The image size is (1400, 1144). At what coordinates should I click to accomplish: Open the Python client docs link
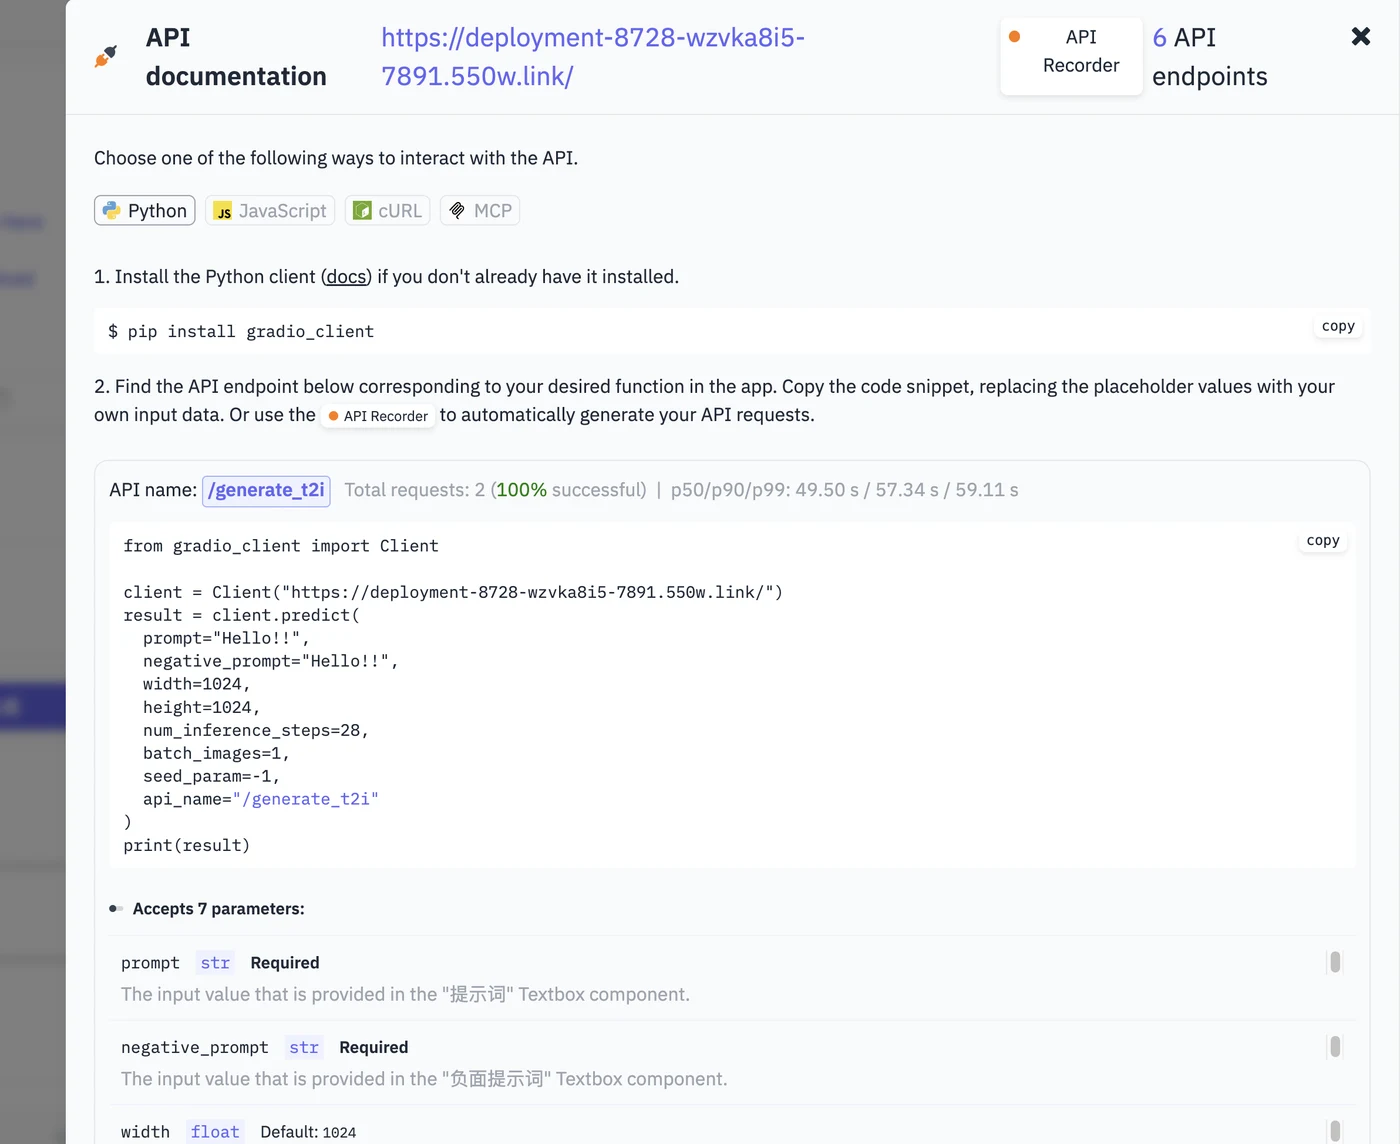[x=346, y=277]
